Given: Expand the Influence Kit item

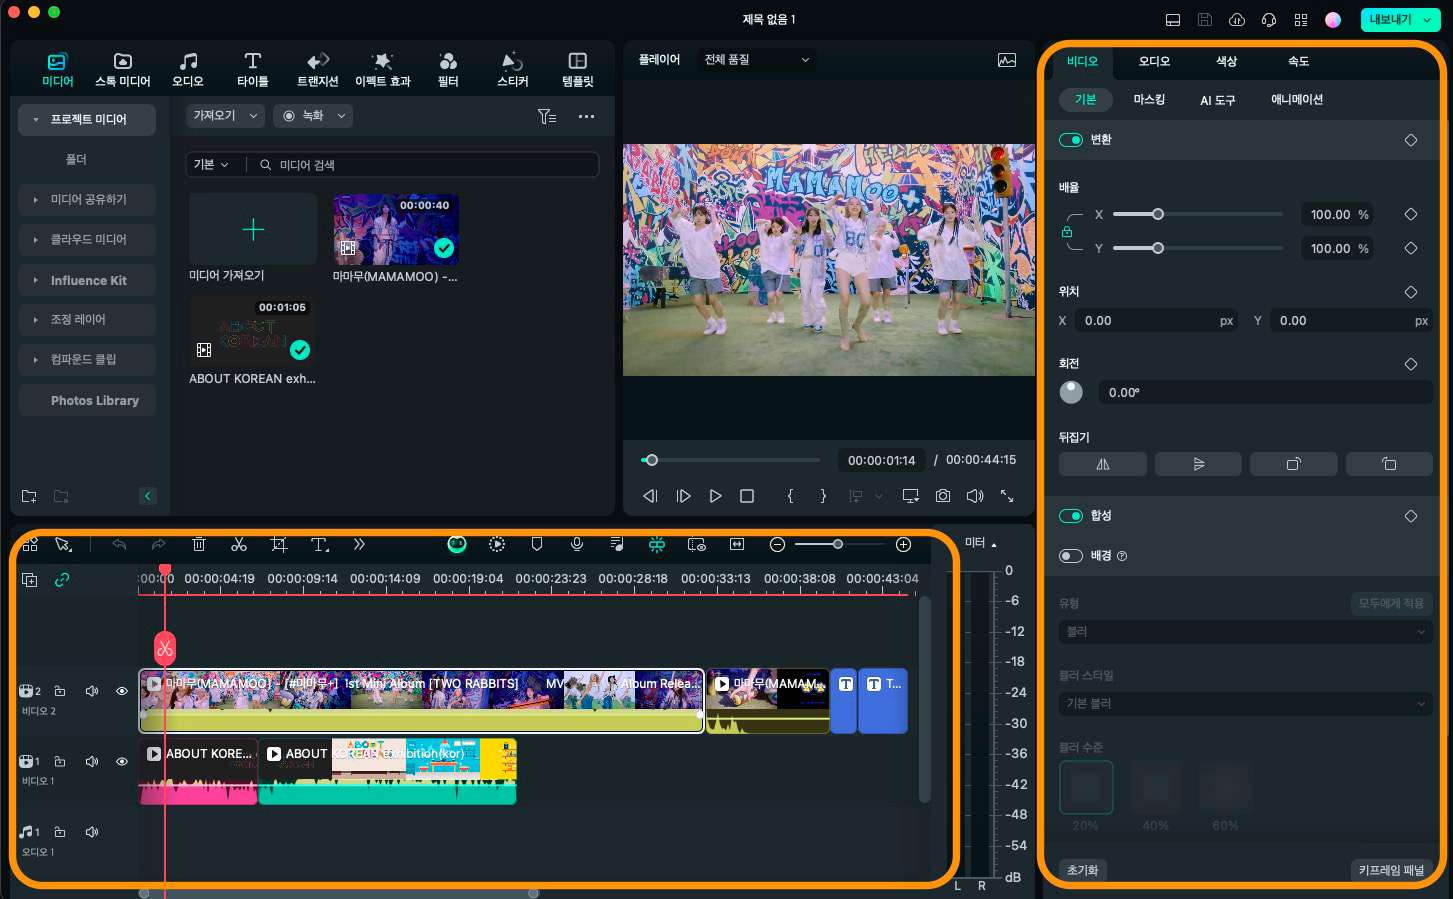Looking at the screenshot, I should [87, 280].
